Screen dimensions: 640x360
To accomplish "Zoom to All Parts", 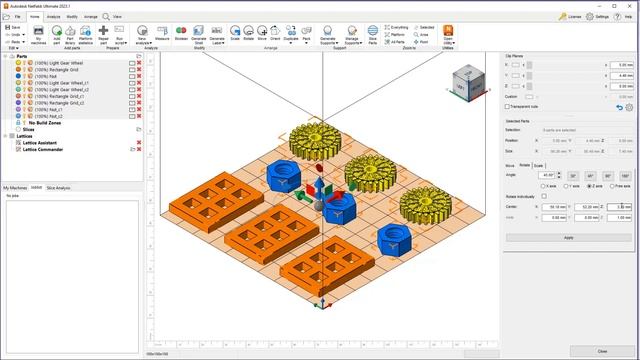I will (395, 42).
